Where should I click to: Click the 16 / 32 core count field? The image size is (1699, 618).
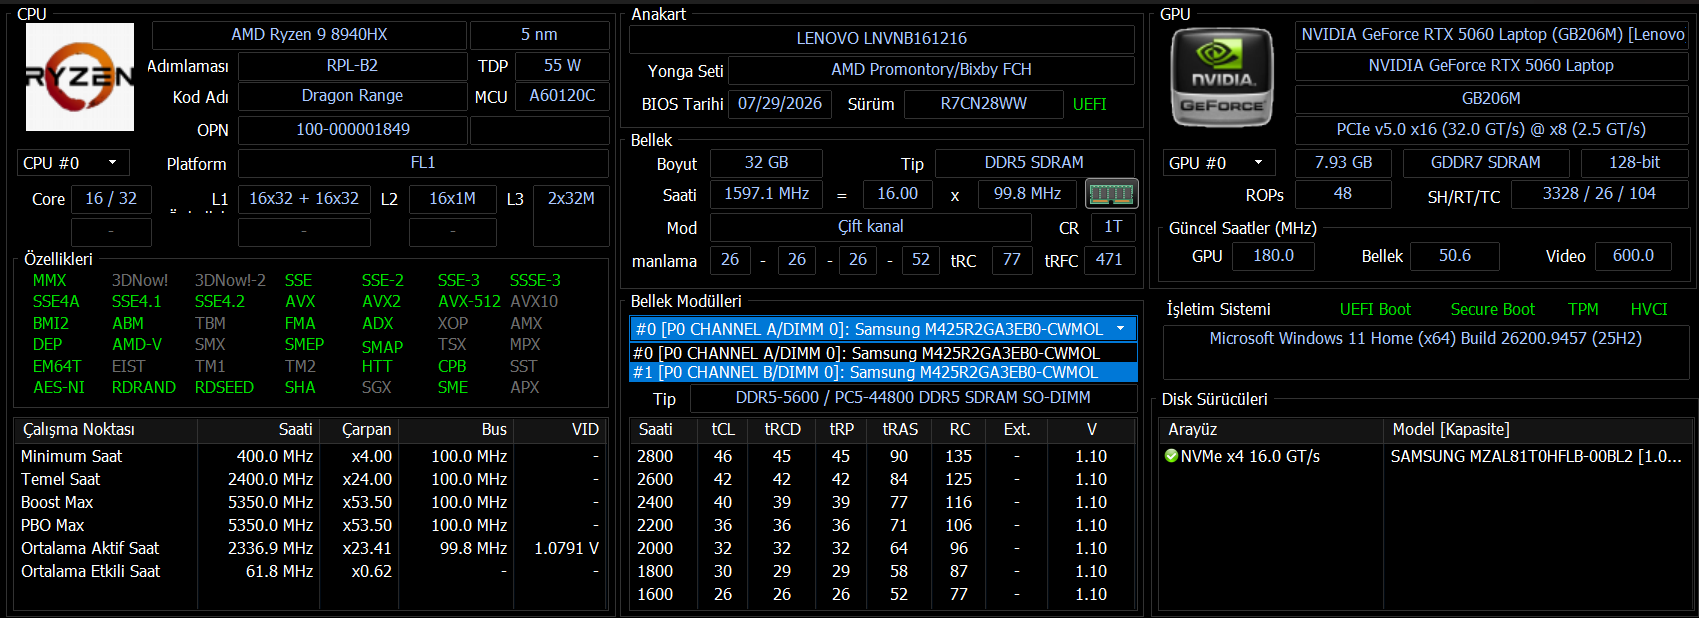click(111, 199)
